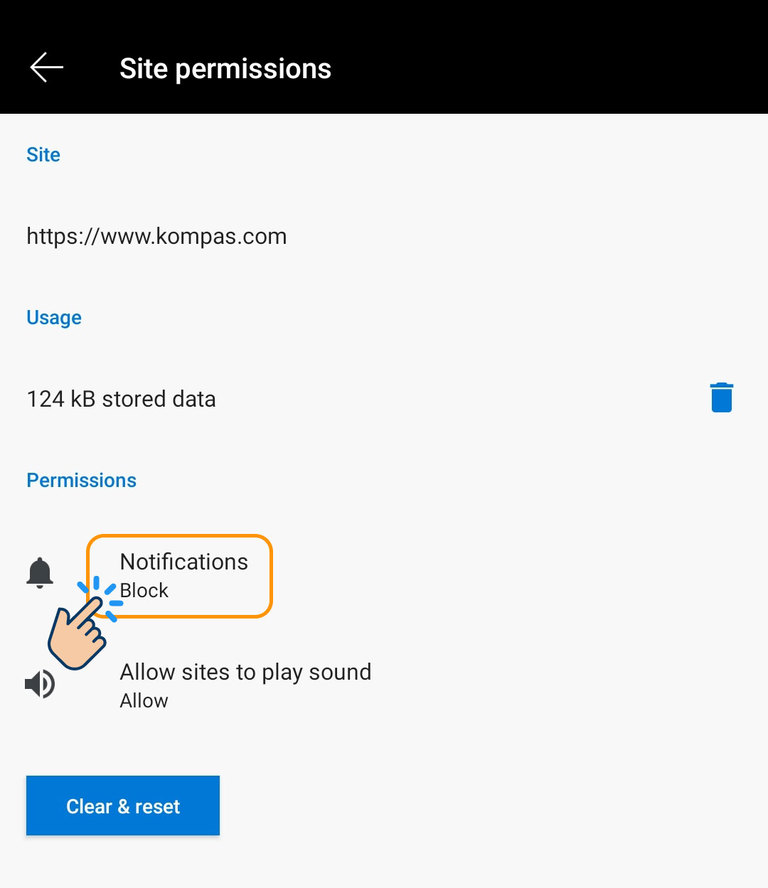Viewport: 768px width, 888px height.
Task: Open Notifications options to pick a value
Action: coord(178,576)
